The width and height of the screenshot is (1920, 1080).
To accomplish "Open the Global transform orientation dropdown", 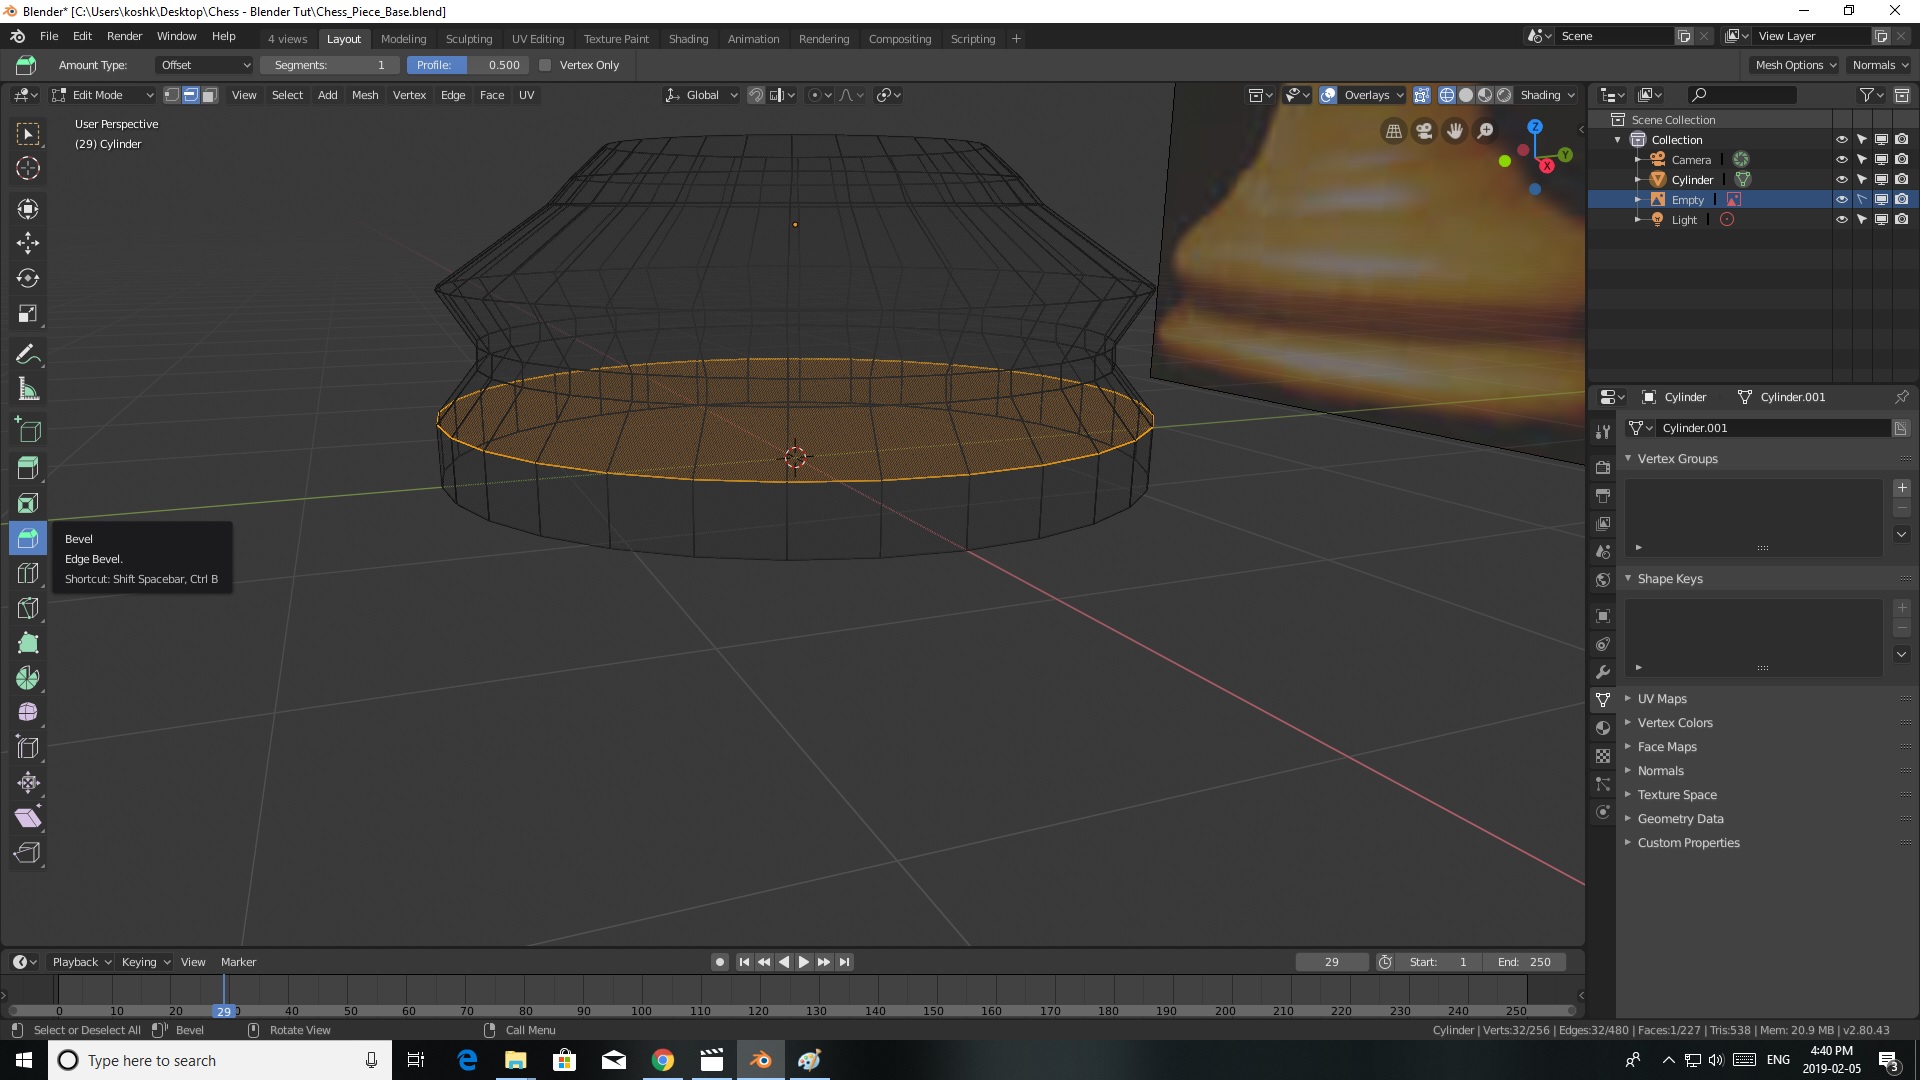I will point(701,95).
